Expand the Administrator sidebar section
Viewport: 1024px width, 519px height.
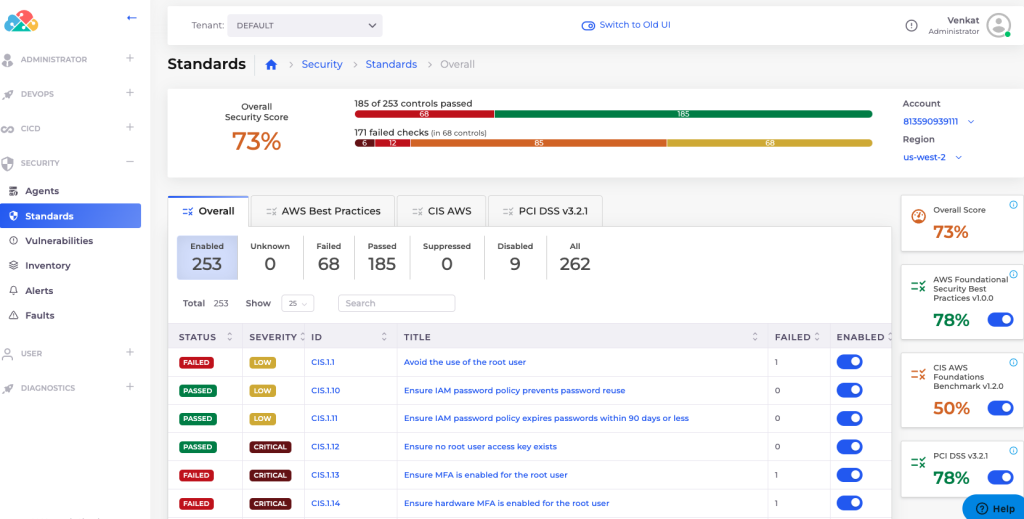point(130,59)
